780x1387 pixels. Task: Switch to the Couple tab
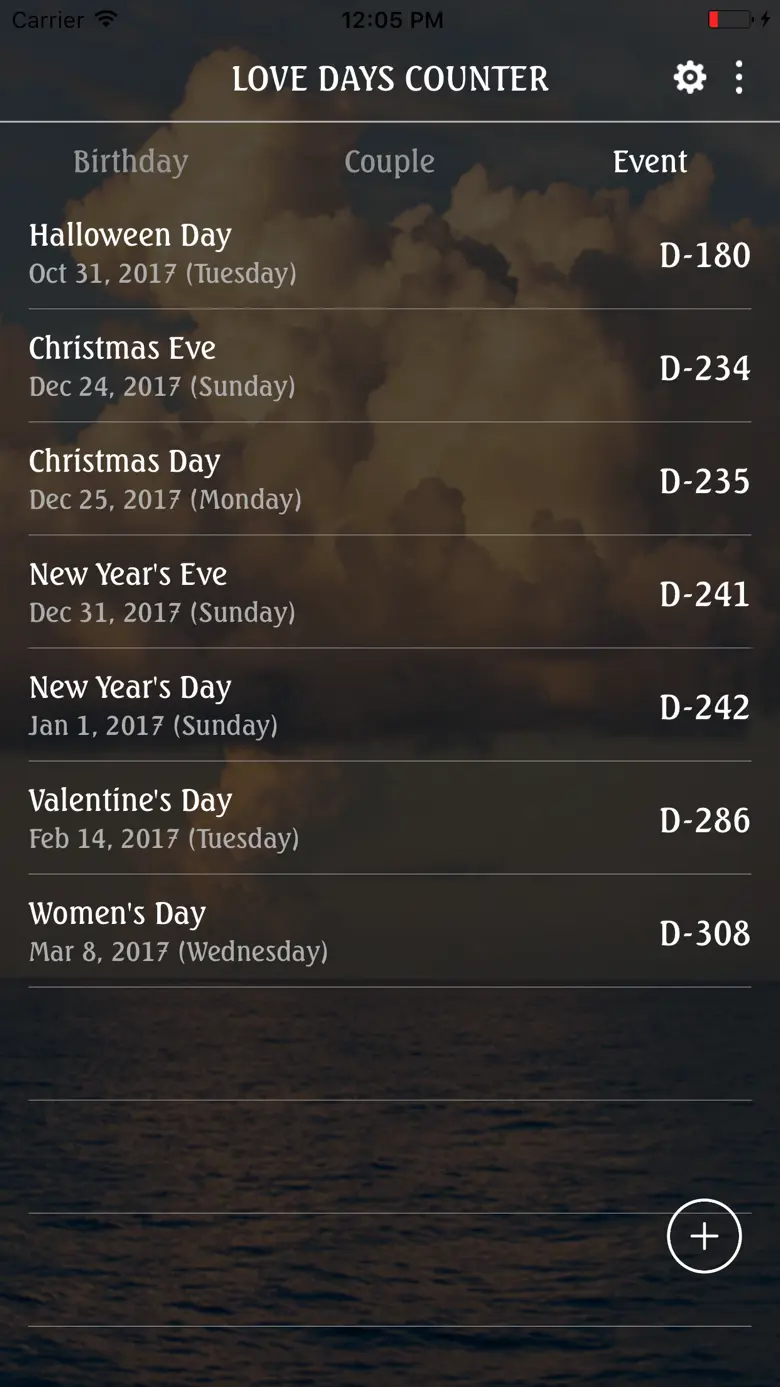click(x=389, y=162)
